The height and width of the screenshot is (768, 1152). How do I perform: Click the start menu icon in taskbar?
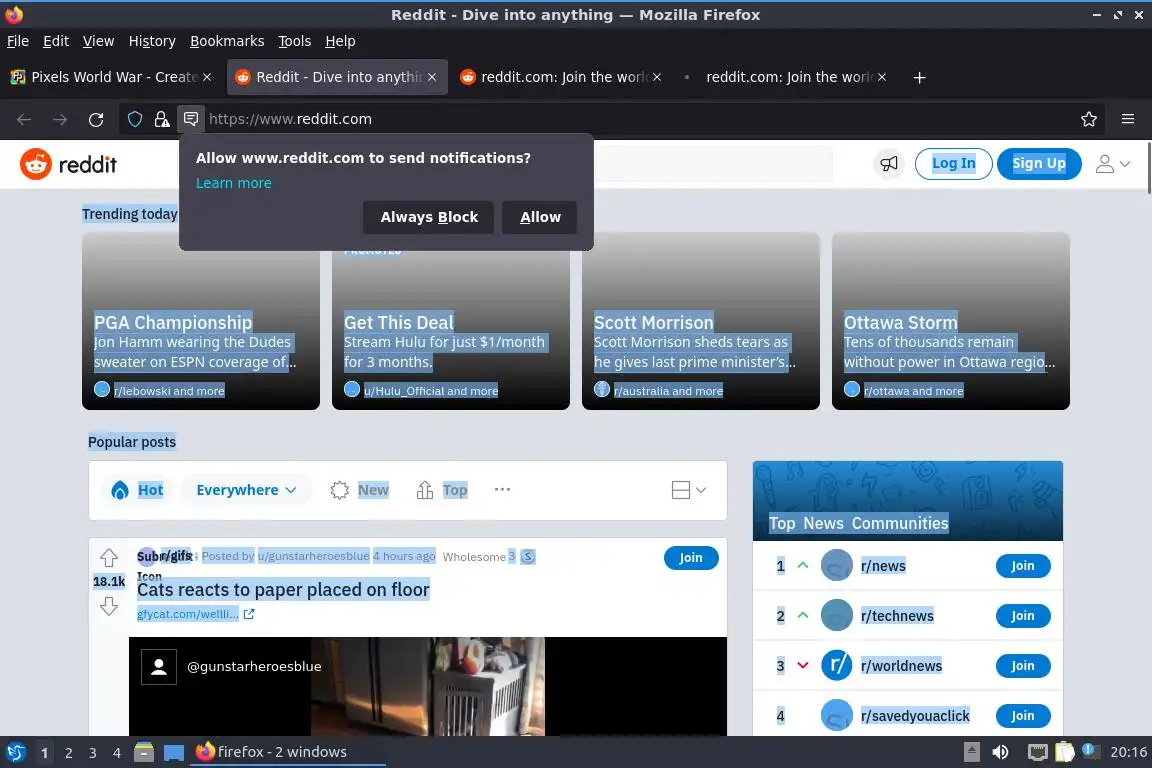[15, 752]
